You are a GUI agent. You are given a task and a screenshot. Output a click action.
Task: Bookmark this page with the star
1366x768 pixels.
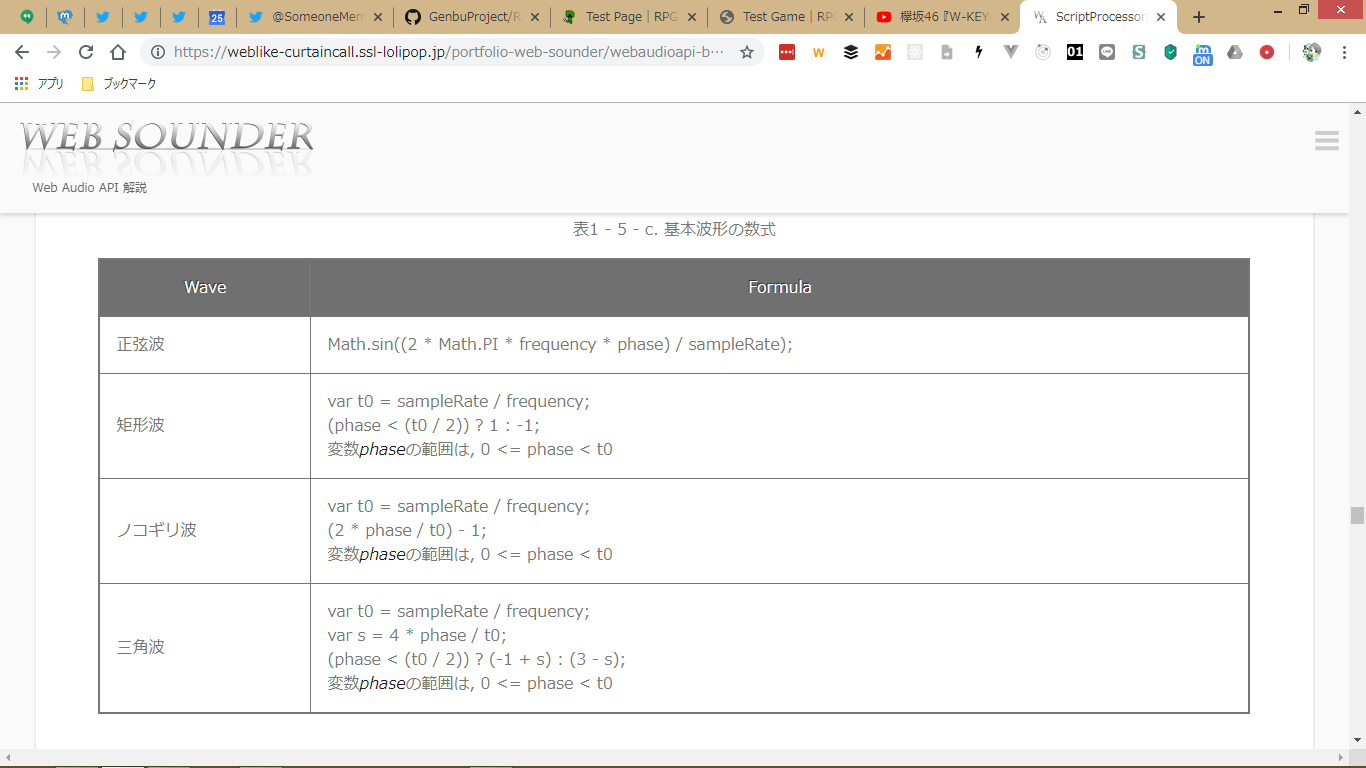tap(747, 52)
